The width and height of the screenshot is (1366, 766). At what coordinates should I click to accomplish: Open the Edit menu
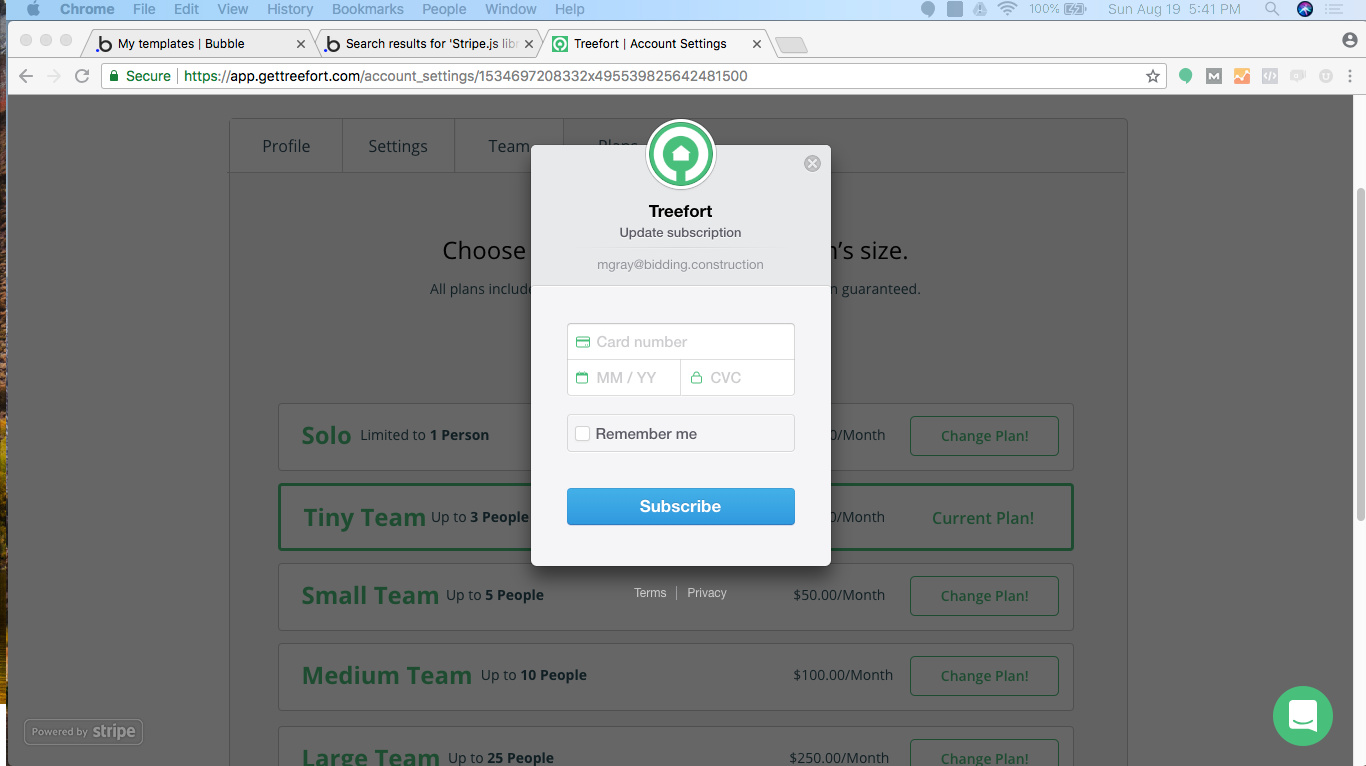[186, 9]
